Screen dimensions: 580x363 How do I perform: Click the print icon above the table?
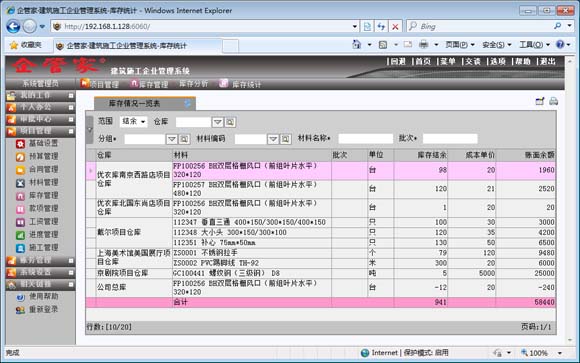(x=553, y=101)
